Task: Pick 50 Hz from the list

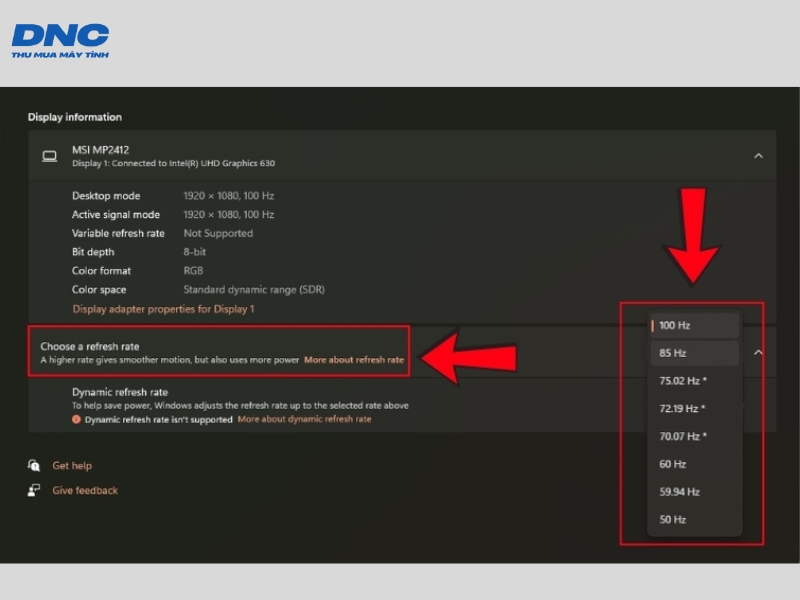Action: [695, 519]
